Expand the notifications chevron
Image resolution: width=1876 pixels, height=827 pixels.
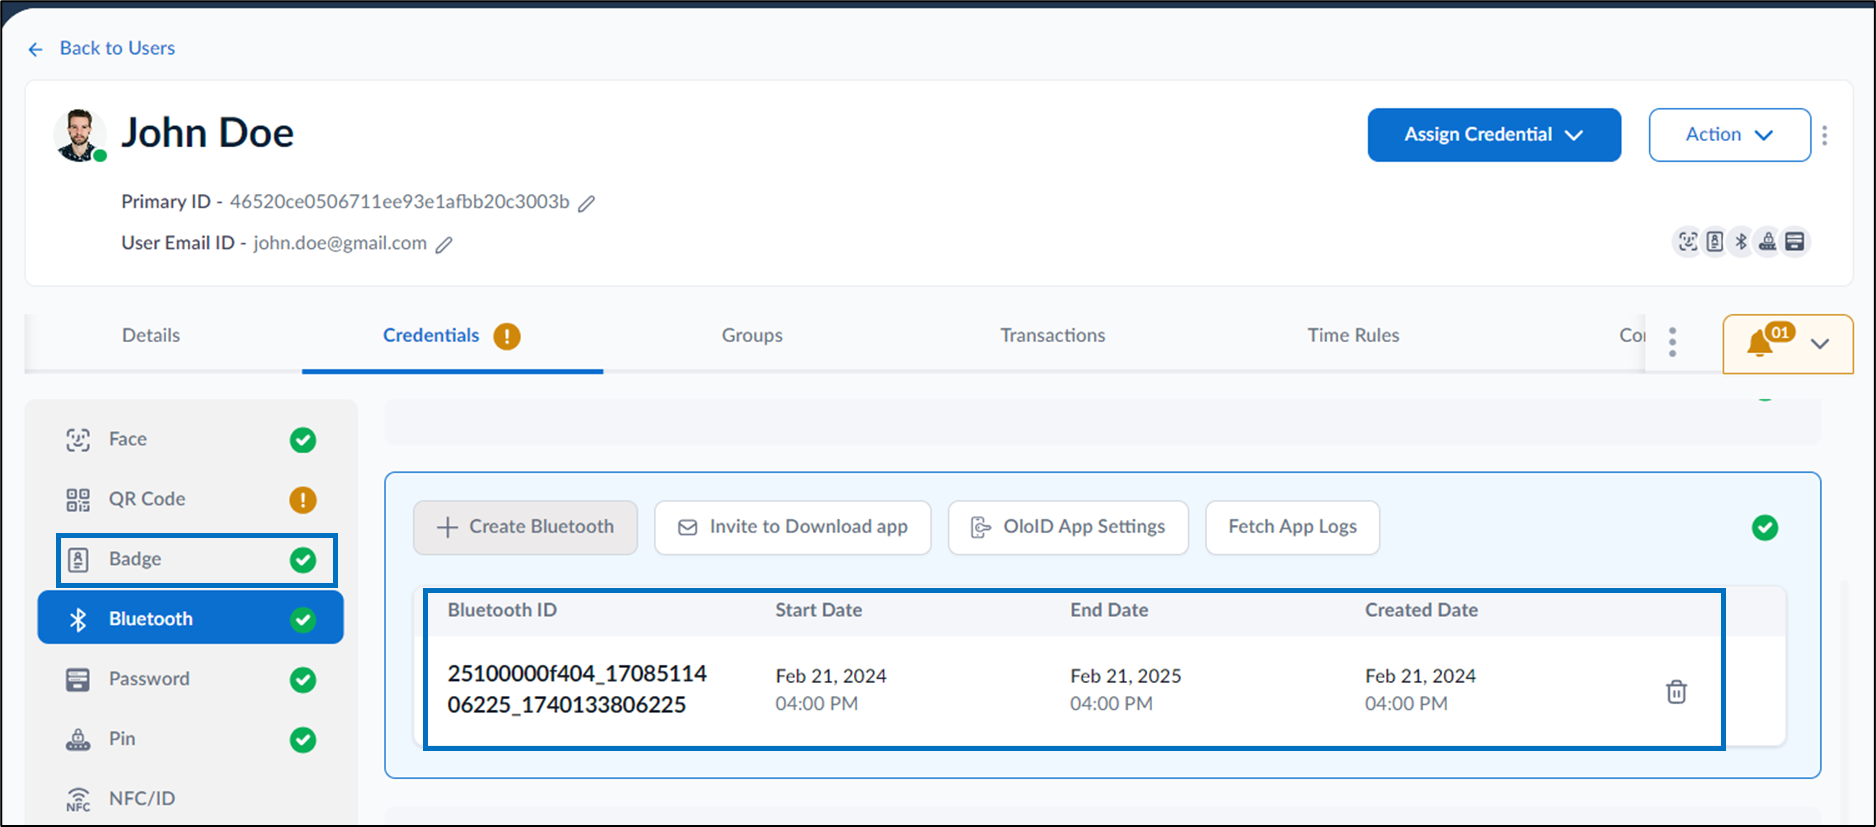(1820, 344)
